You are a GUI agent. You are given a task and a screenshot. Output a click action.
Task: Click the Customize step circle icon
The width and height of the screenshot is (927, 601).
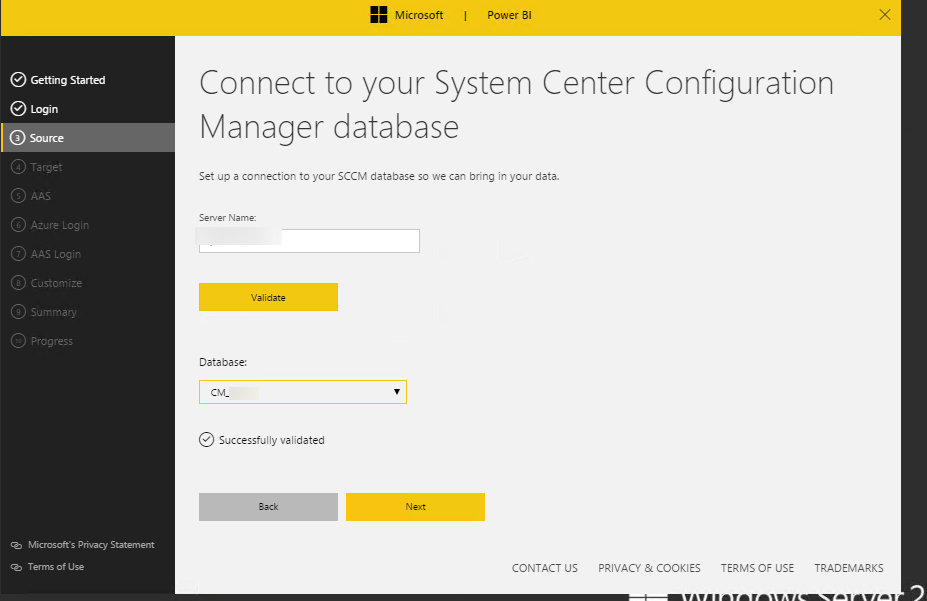pos(18,282)
